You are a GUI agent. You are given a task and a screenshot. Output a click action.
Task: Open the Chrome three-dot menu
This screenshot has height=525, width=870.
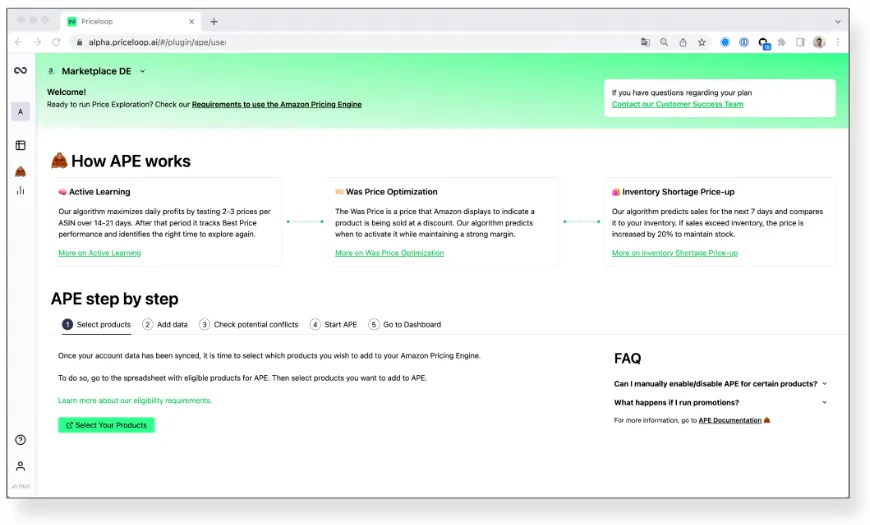(838, 42)
